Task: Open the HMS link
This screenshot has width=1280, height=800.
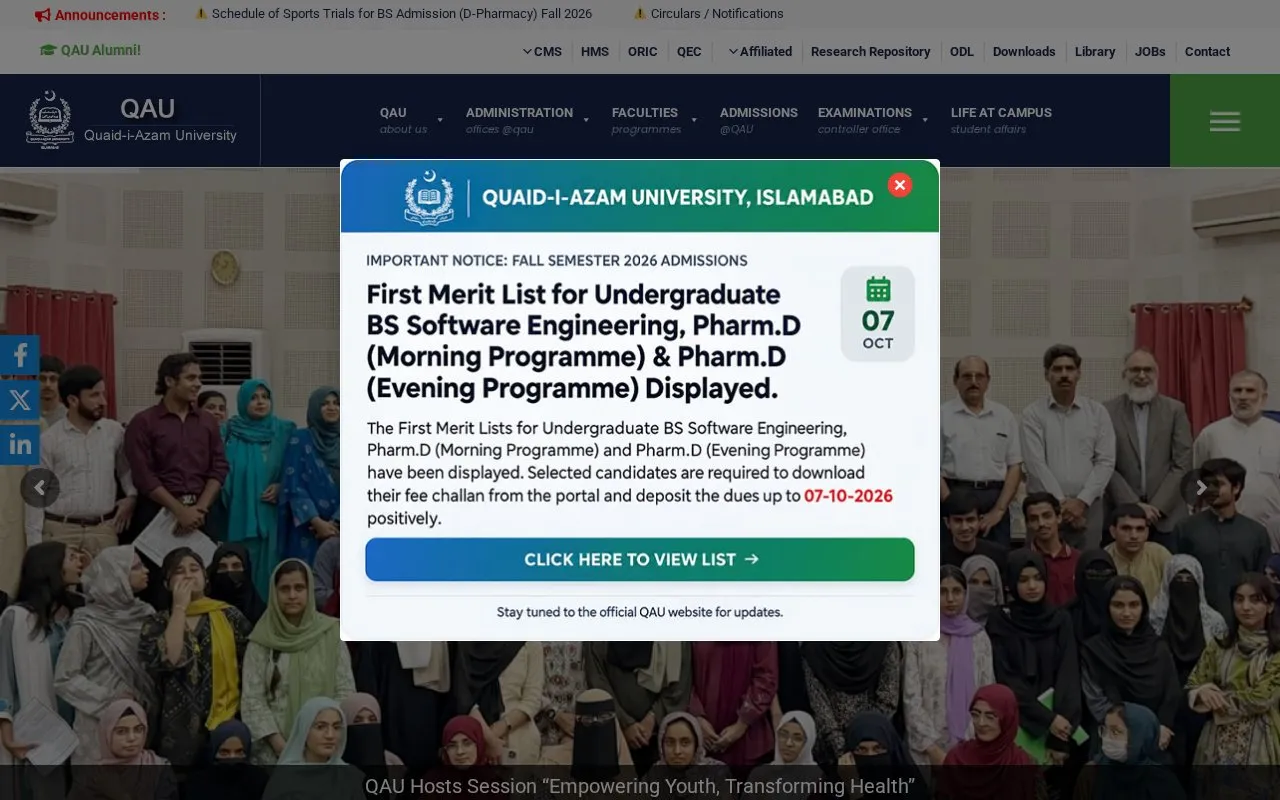Action: (x=595, y=52)
